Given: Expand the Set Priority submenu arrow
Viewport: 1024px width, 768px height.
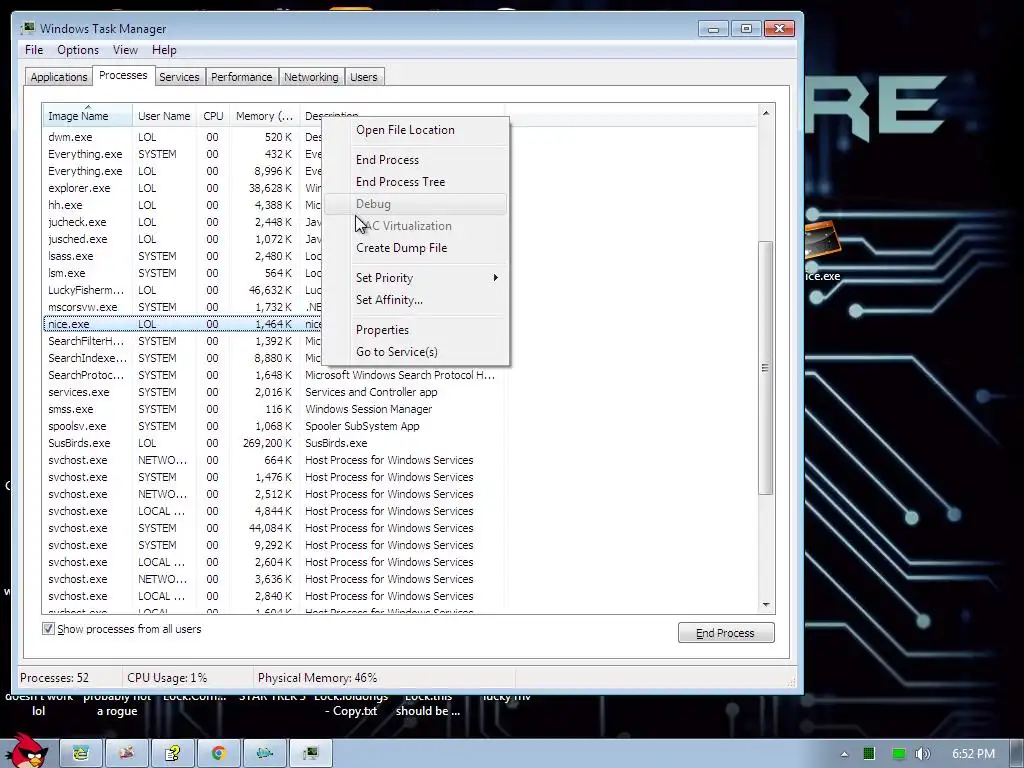Looking at the screenshot, I should pos(496,278).
